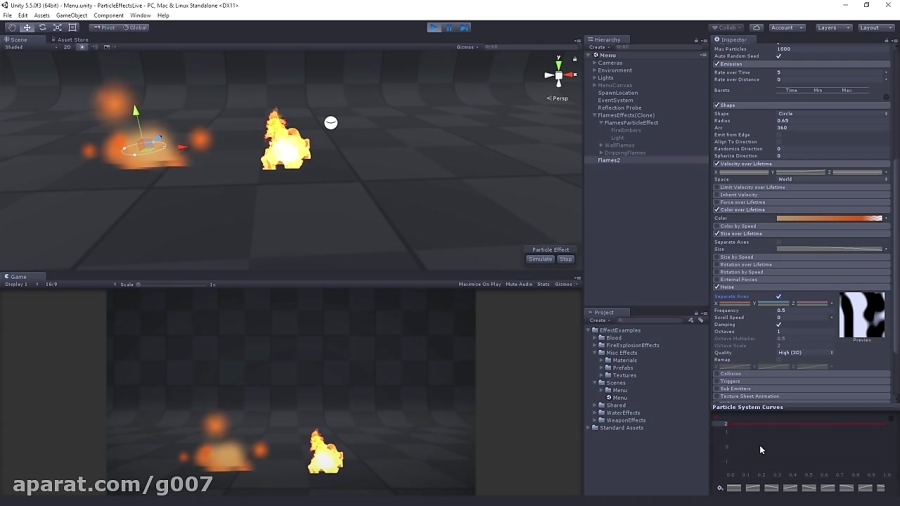Click the Step frame button

point(464,28)
